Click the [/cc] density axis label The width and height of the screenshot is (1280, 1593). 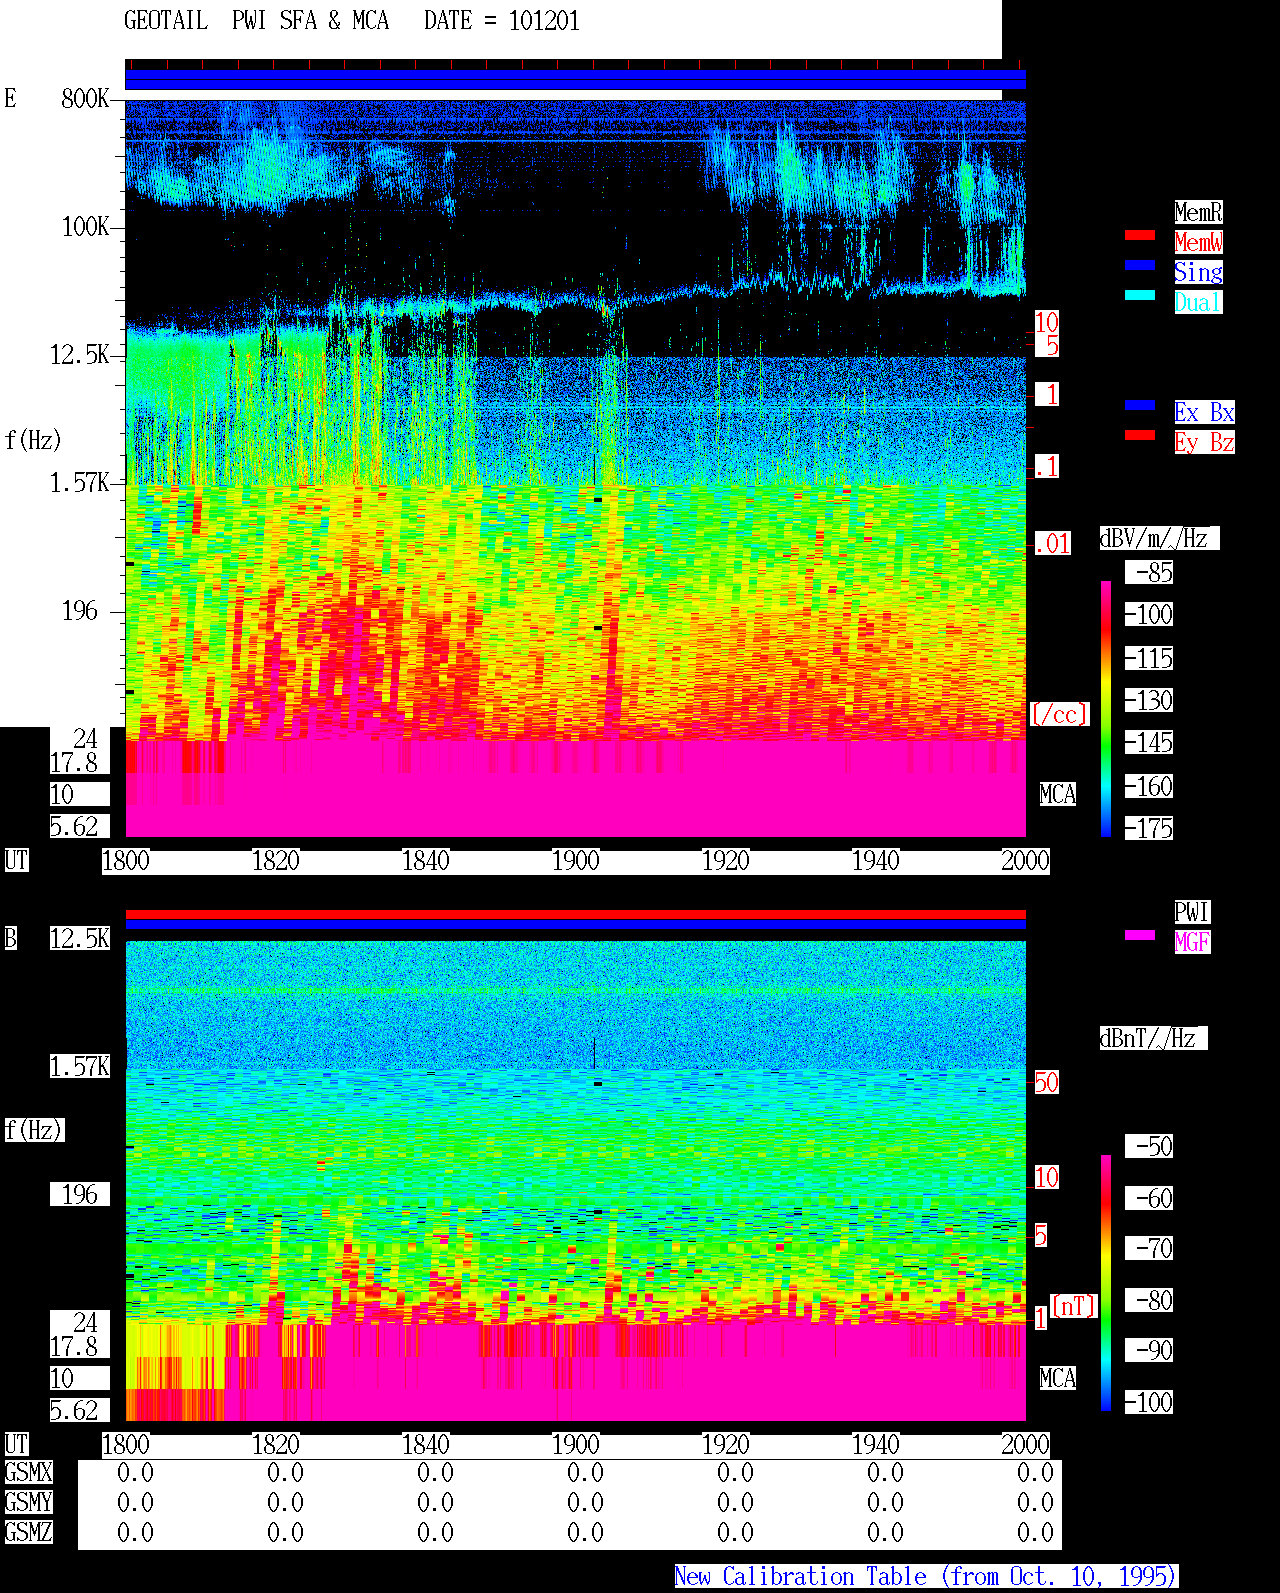tap(1059, 714)
